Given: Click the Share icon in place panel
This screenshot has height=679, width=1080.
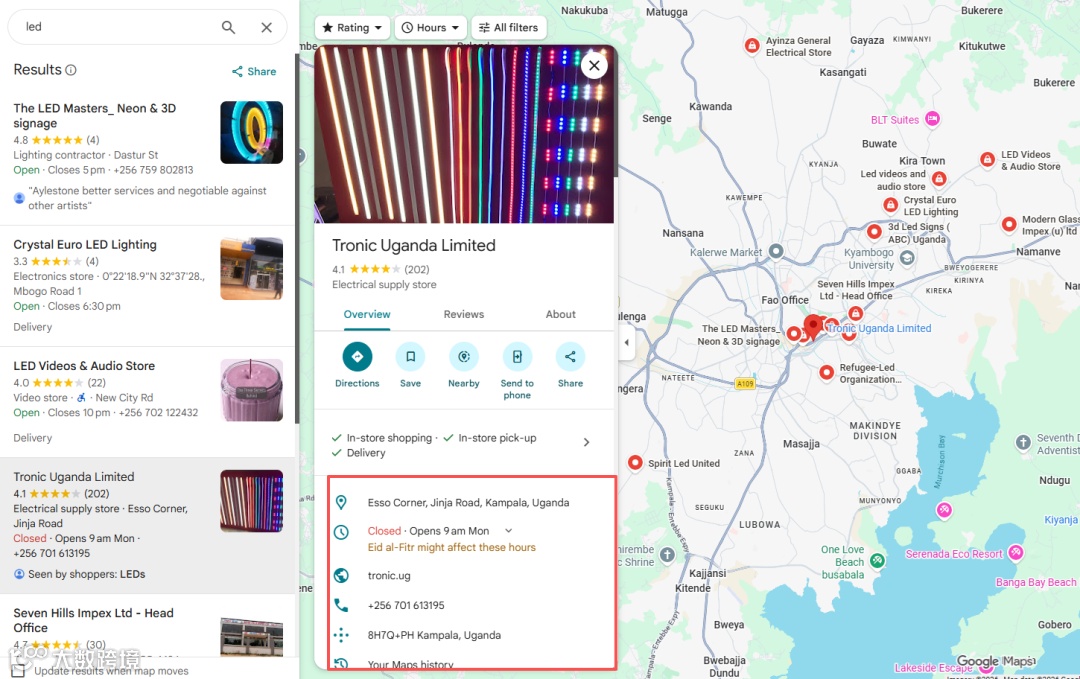Looking at the screenshot, I should coord(570,357).
